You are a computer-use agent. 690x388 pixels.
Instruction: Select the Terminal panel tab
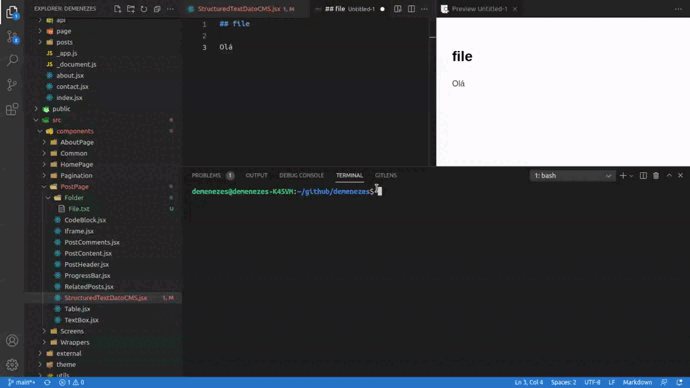coord(349,176)
